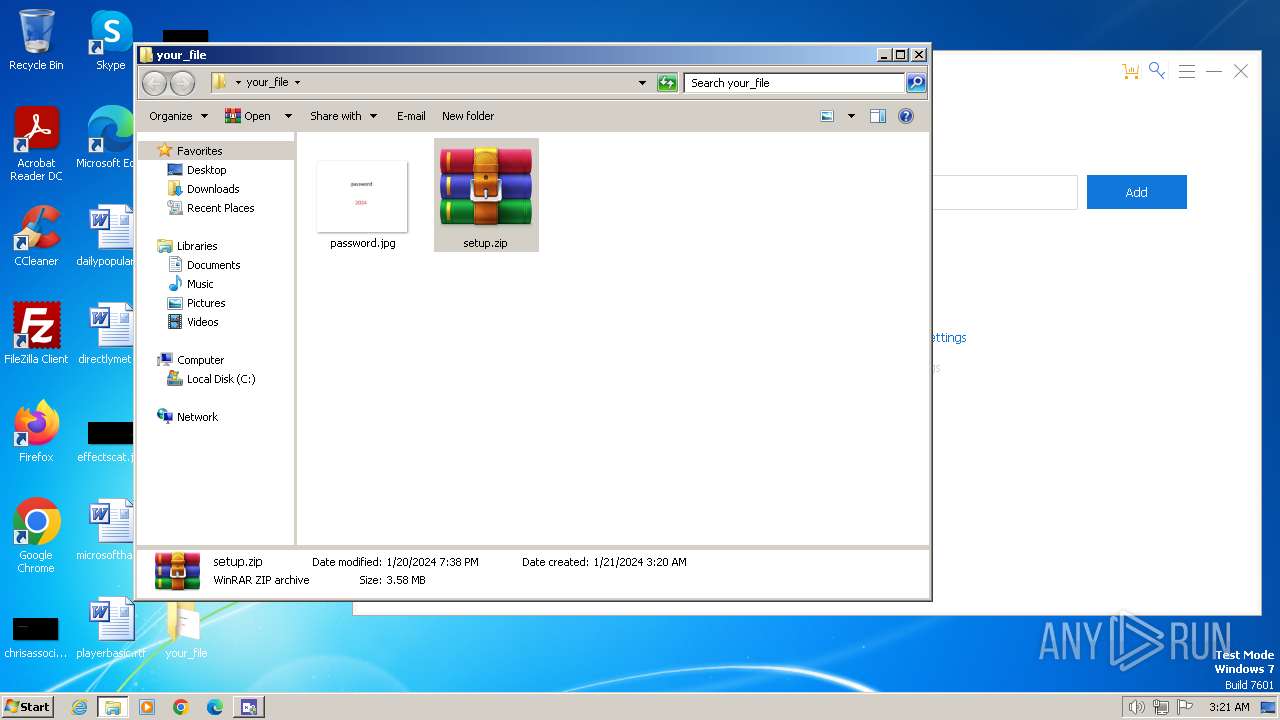
Task: Open Windows Media Player from taskbar
Action: [x=147, y=707]
